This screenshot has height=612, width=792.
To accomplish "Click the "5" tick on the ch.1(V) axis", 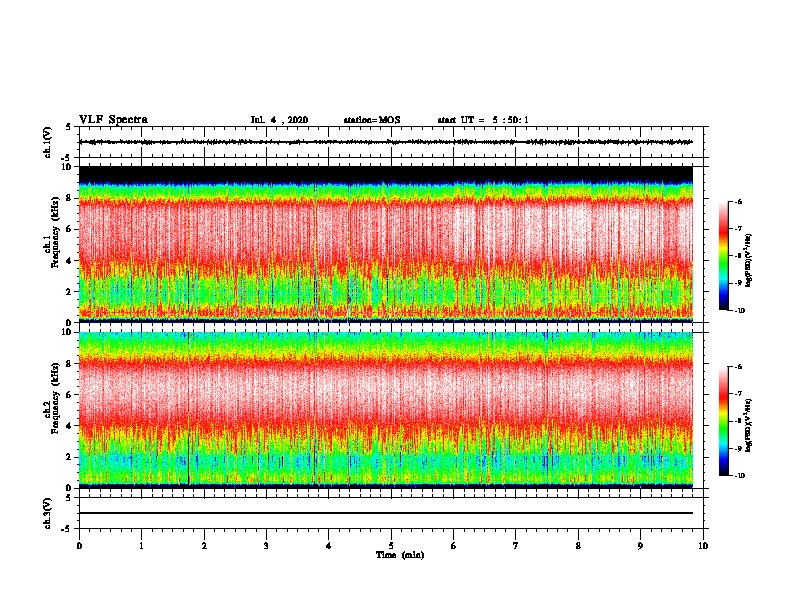I will click(69, 127).
